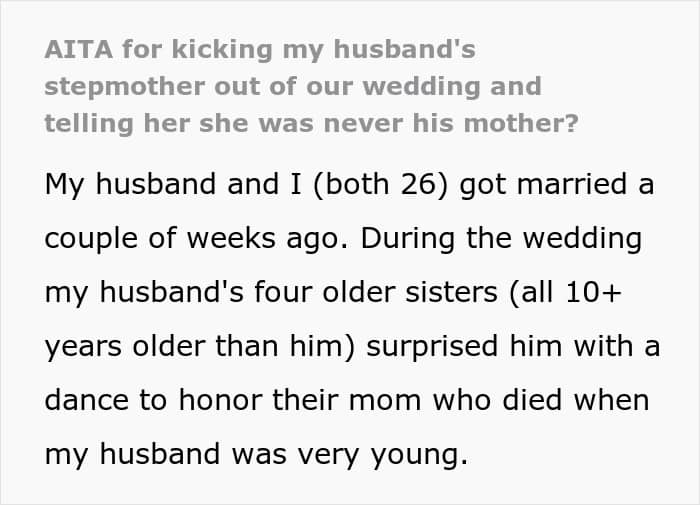Open the post title about kicking husband's stepmother
The image size is (700, 505).
pyautogui.click(x=311, y=87)
